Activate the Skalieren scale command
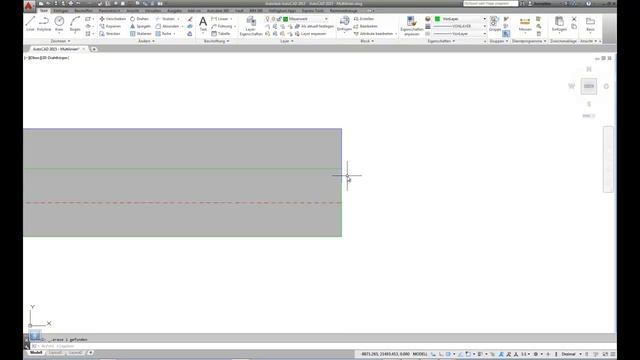640x360 pixels. [x=141, y=33]
